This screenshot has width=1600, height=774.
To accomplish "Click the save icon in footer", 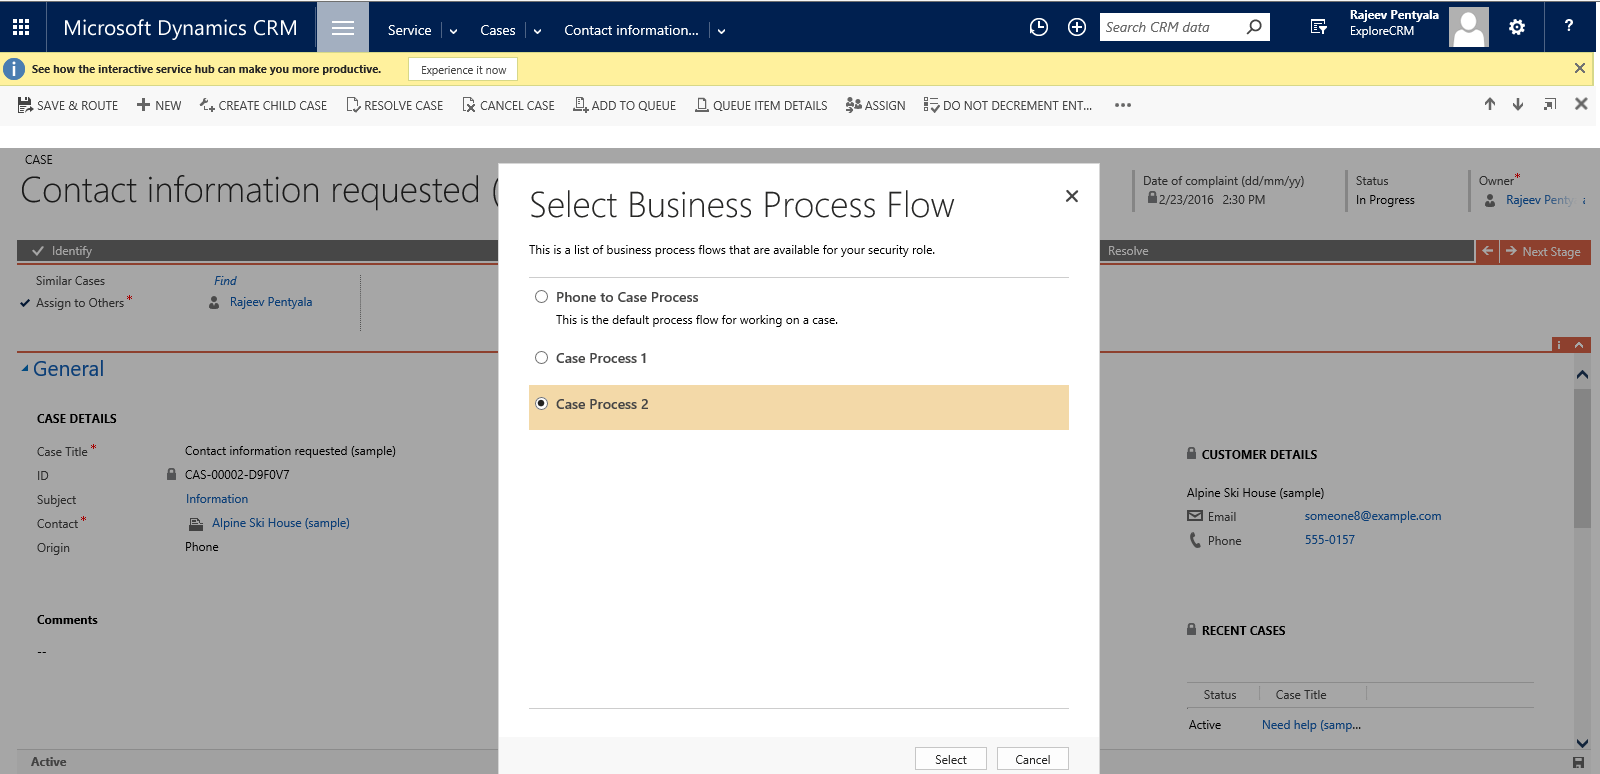I will tap(1579, 762).
